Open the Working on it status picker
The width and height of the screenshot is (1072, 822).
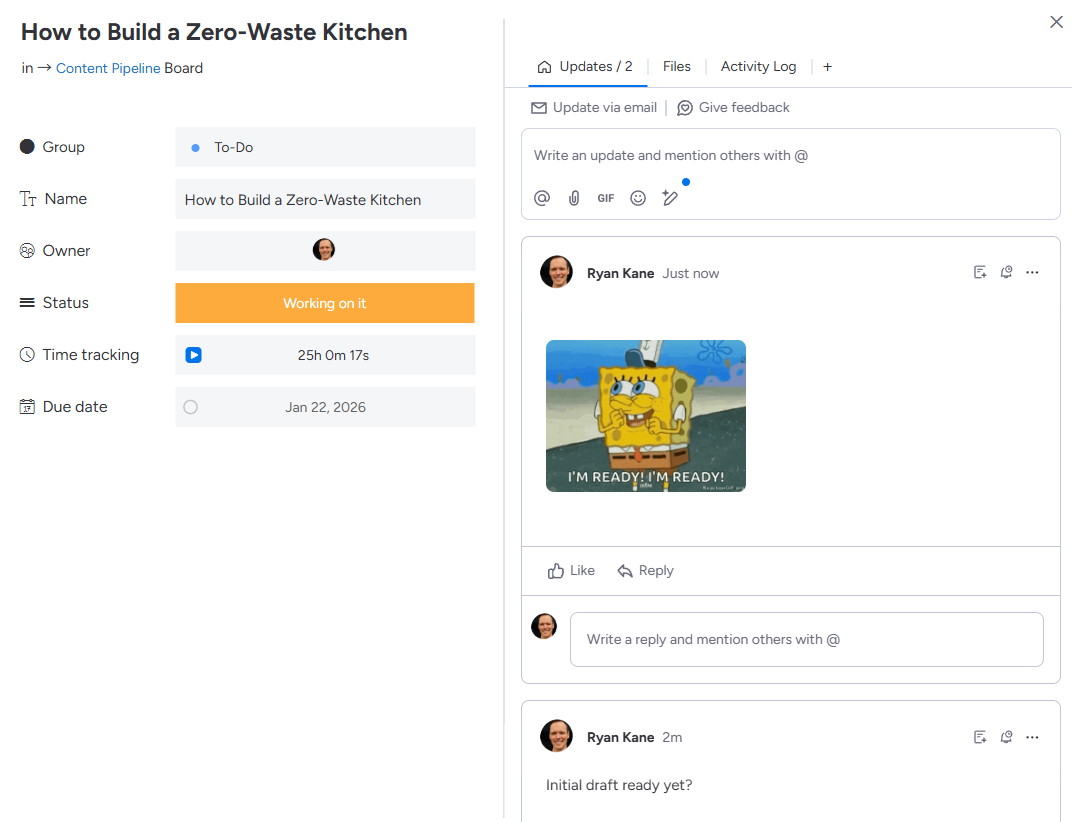(325, 303)
